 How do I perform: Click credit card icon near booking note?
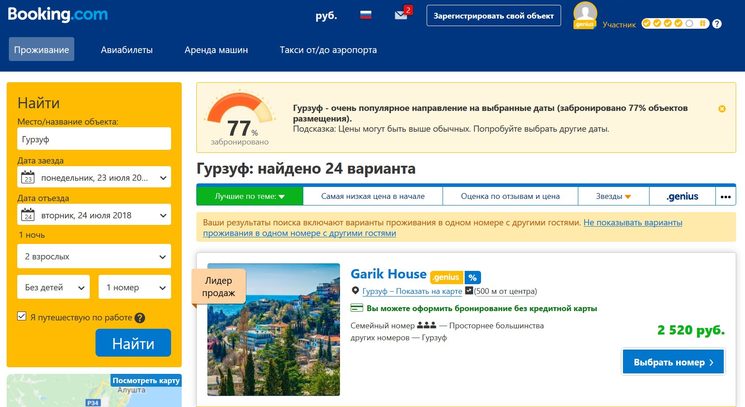356,308
